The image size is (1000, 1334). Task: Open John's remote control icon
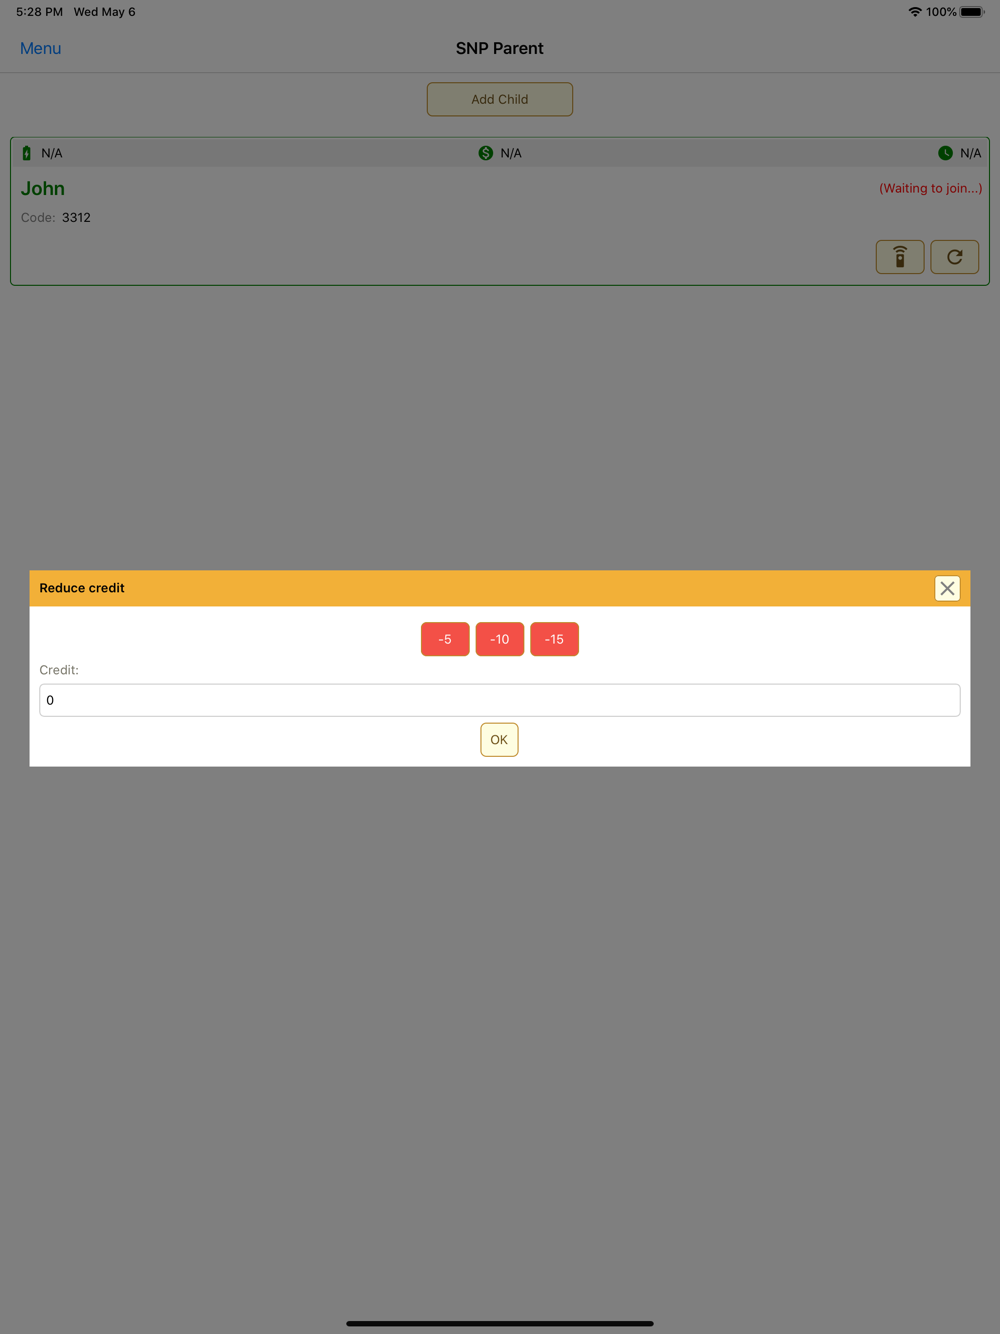[x=900, y=257]
